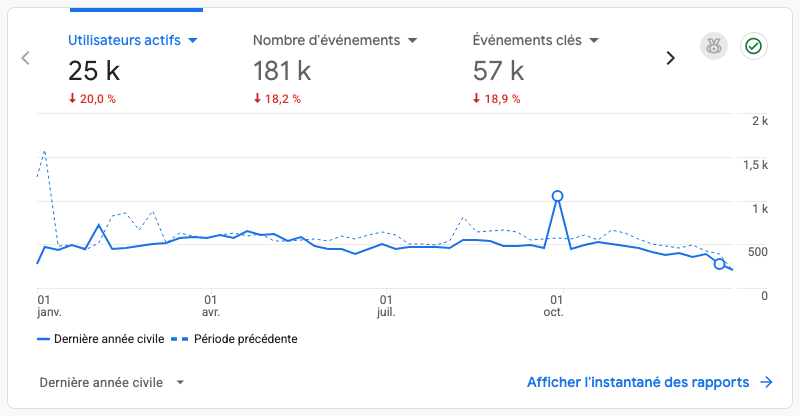The image size is (800, 416).
Task: Click red down arrow under Événements clés
Action: (x=476, y=99)
